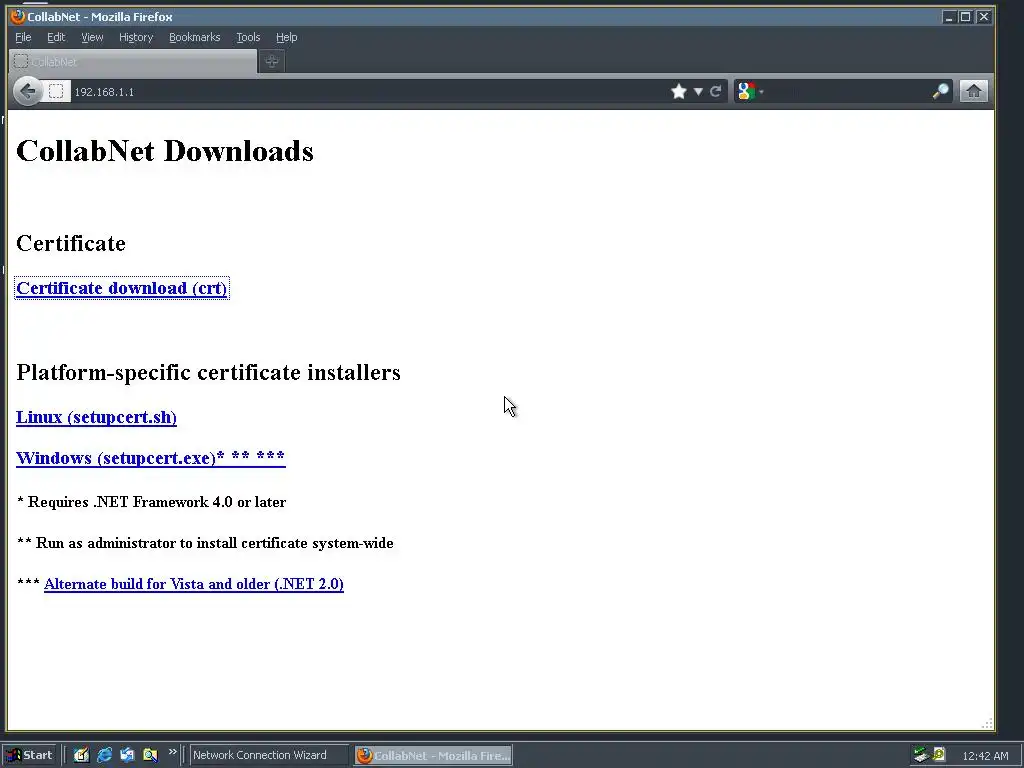Screen dimensions: 1024x768
Task: Launch the folder search icon in quick launch
Action: [150, 755]
